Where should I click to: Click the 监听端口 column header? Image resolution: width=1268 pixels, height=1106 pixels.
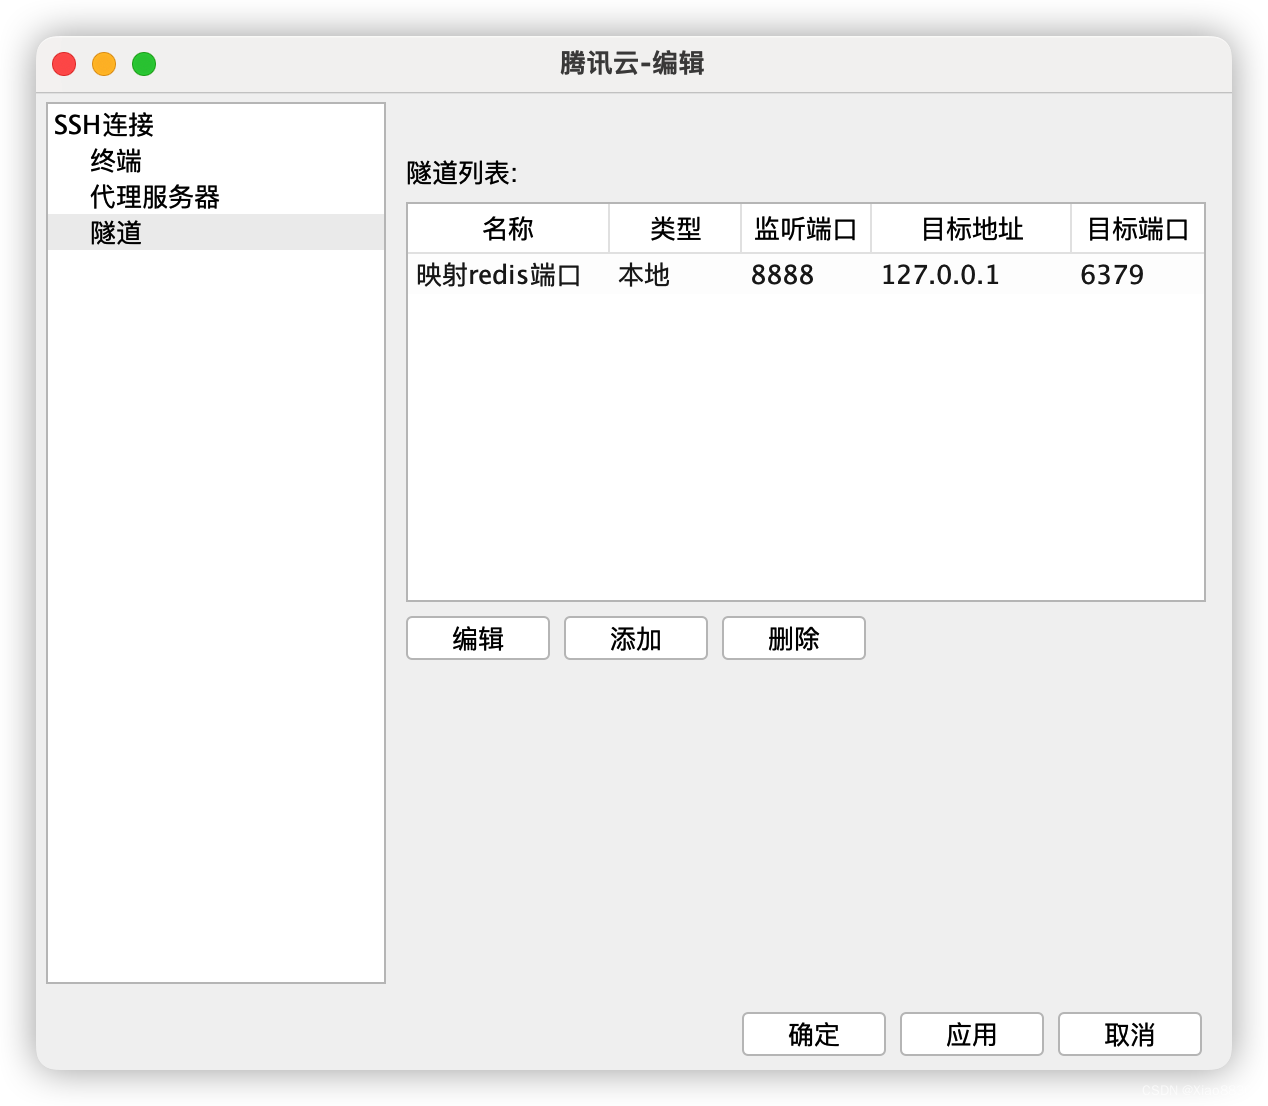(805, 229)
